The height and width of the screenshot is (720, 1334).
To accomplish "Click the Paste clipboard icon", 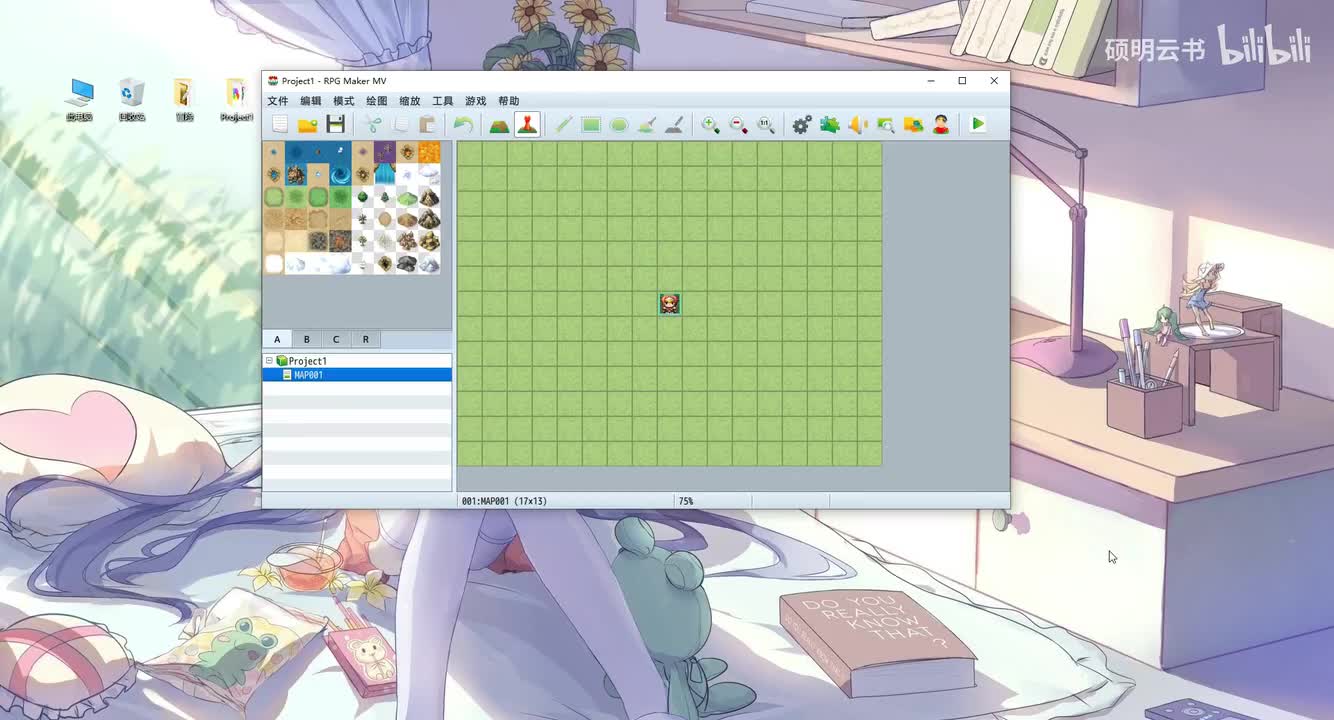I will [x=427, y=124].
